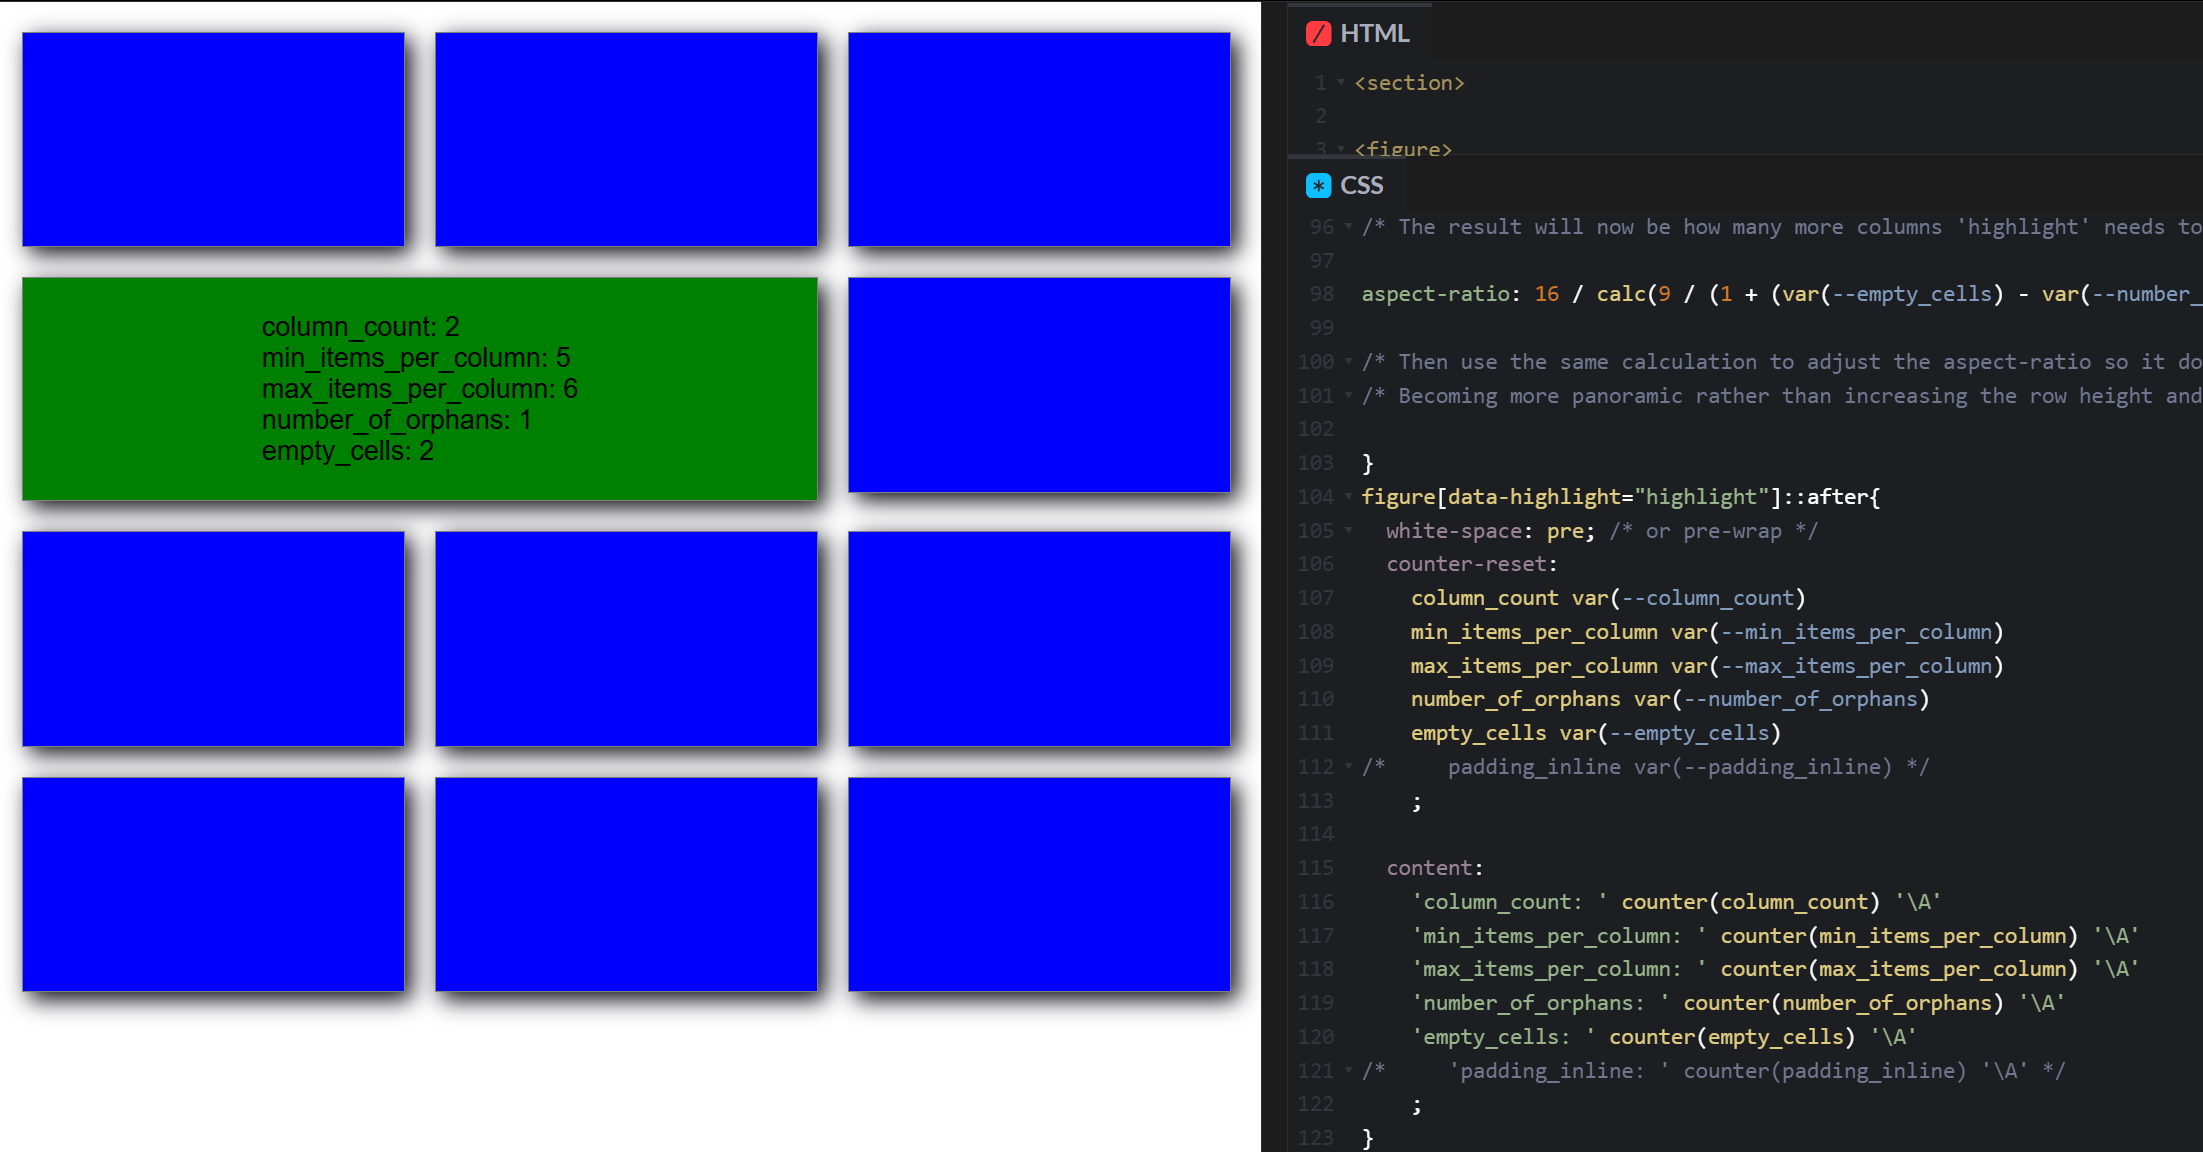Click 'number_of_orphans: 1' in the green box
The height and width of the screenshot is (1152, 2203).
pyautogui.click(x=397, y=420)
